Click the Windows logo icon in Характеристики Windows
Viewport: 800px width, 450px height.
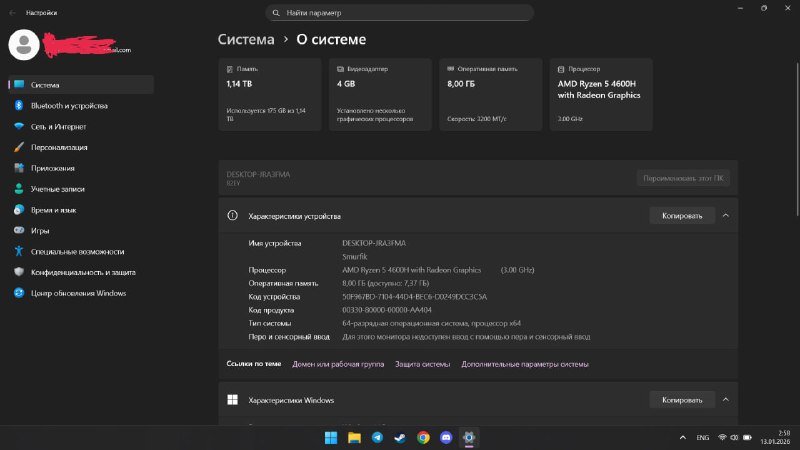click(232, 399)
